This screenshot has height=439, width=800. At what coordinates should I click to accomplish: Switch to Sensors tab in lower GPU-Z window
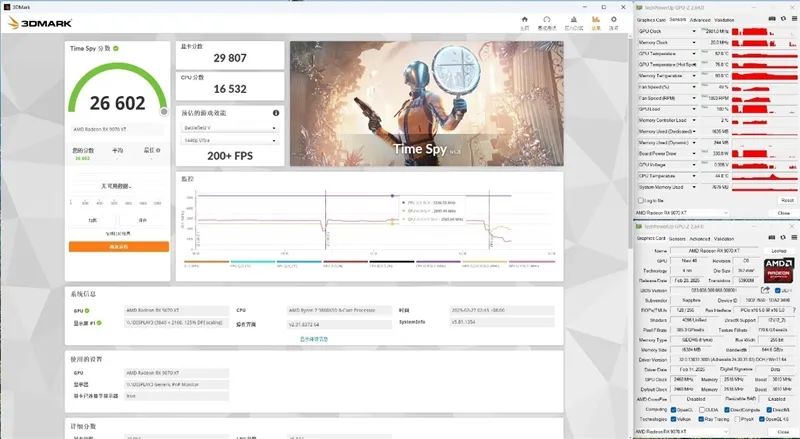click(x=677, y=238)
